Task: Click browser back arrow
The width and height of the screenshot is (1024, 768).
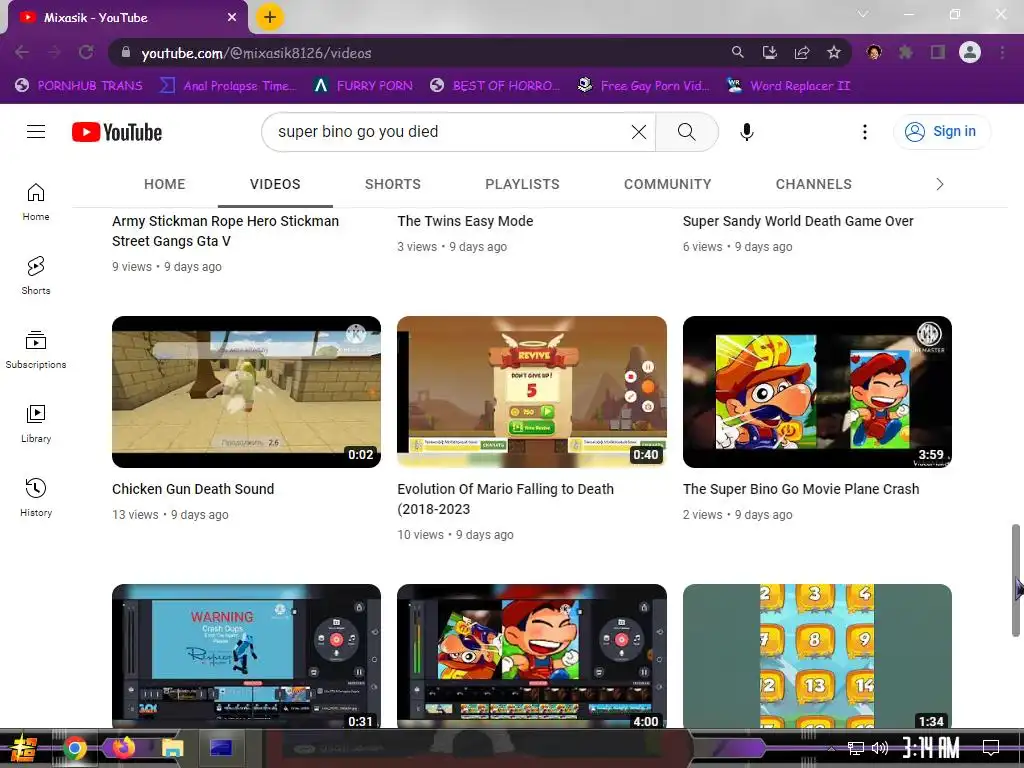Action: pos(22,53)
